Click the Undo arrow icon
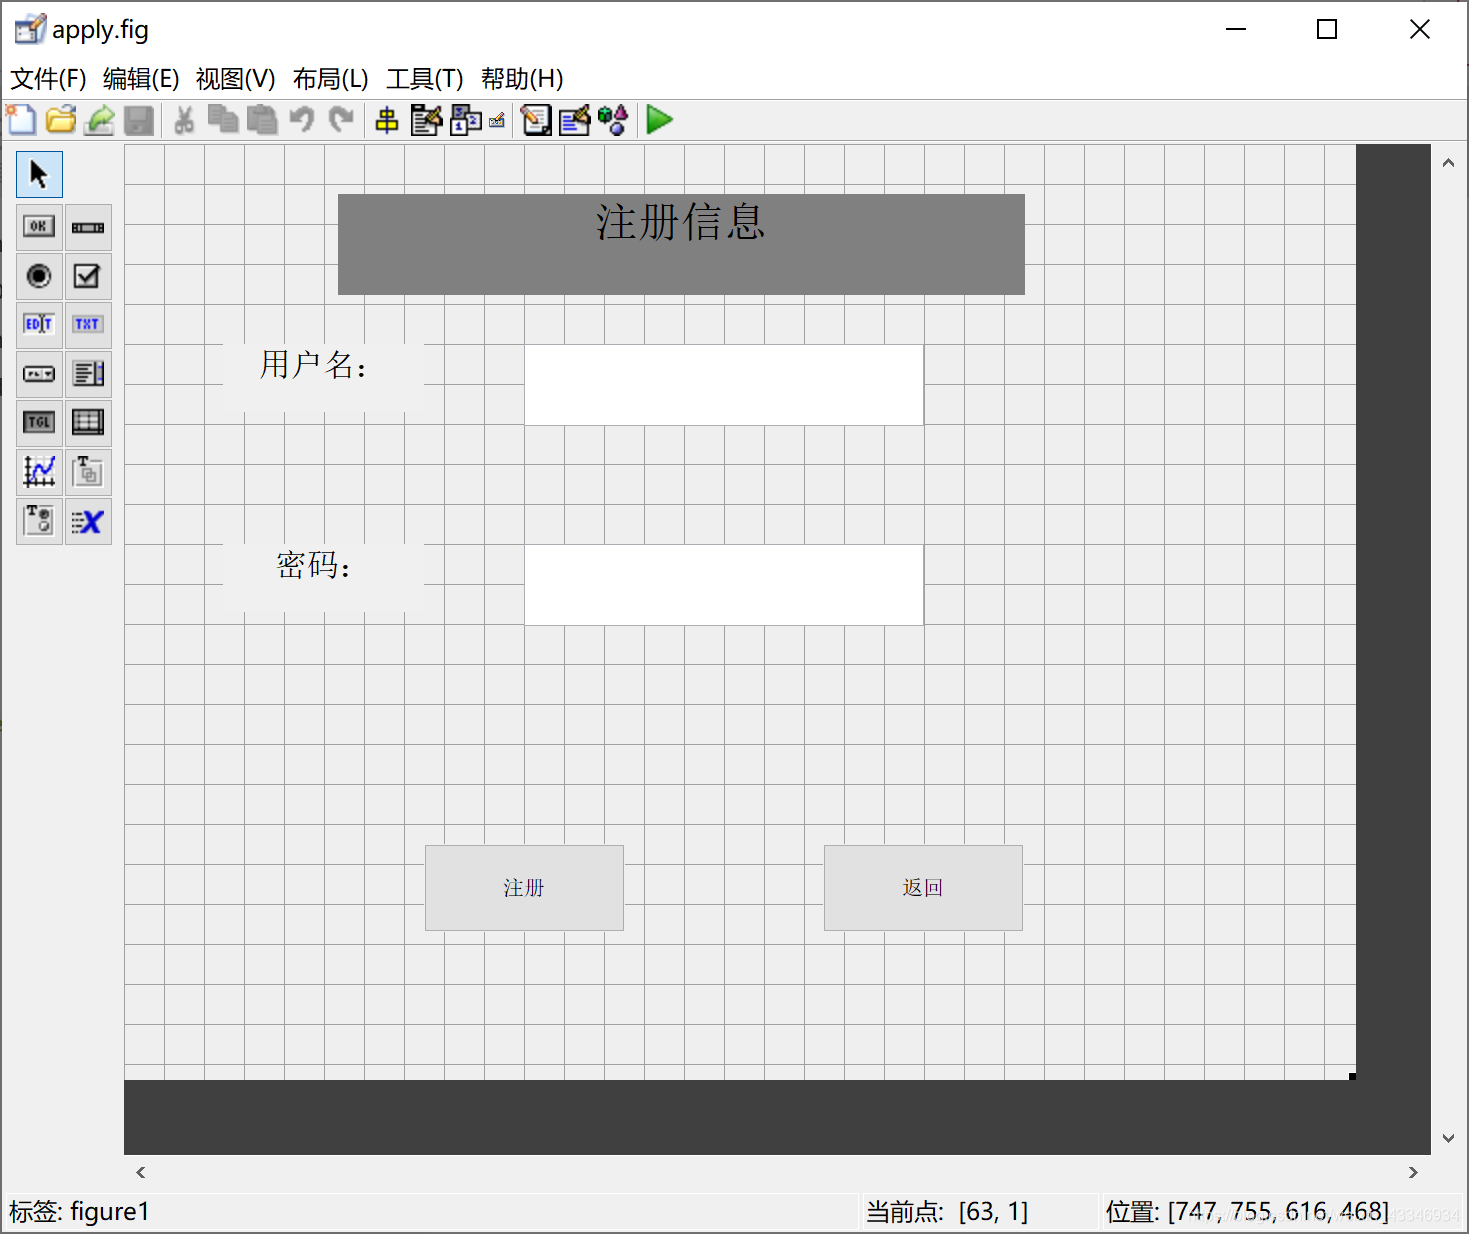The height and width of the screenshot is (1234, 1469). (x=301, y=120)
